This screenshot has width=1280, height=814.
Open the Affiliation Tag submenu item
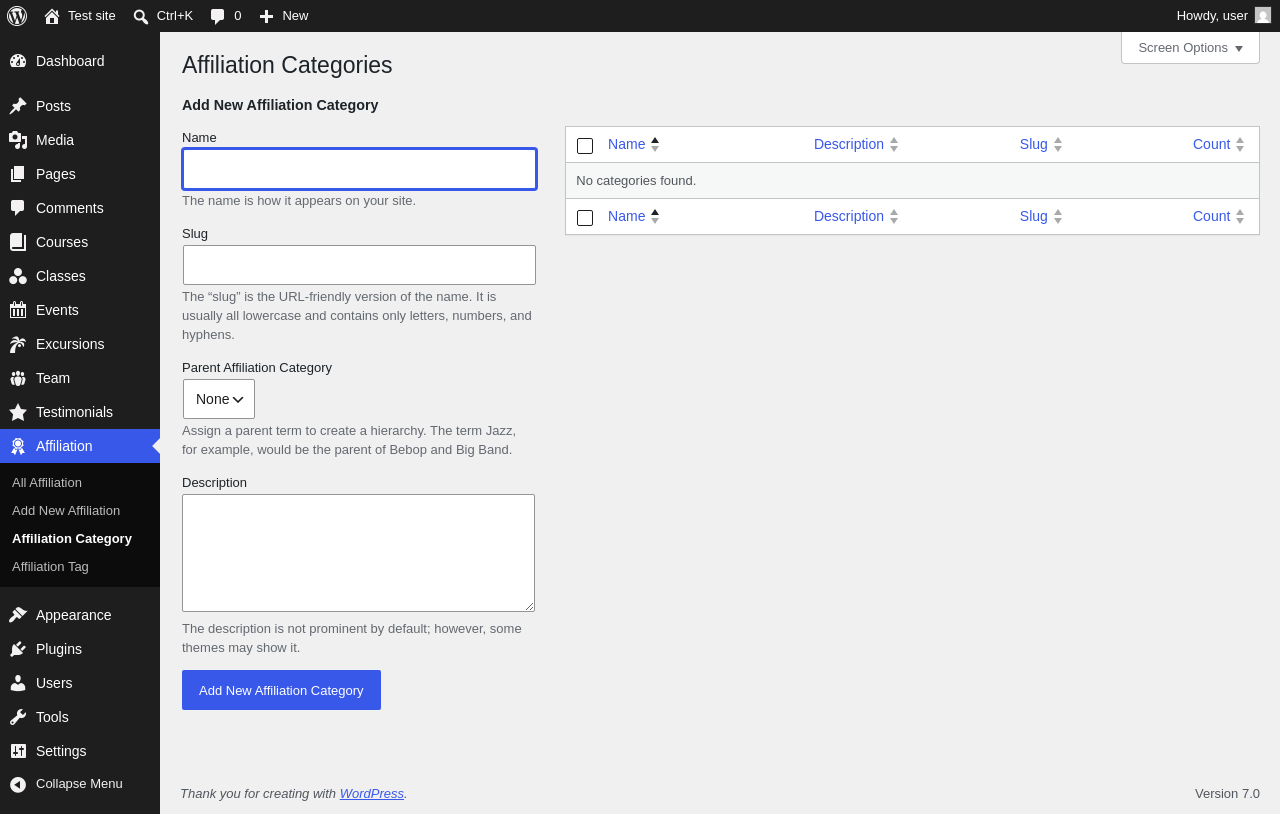coord(50,566)
